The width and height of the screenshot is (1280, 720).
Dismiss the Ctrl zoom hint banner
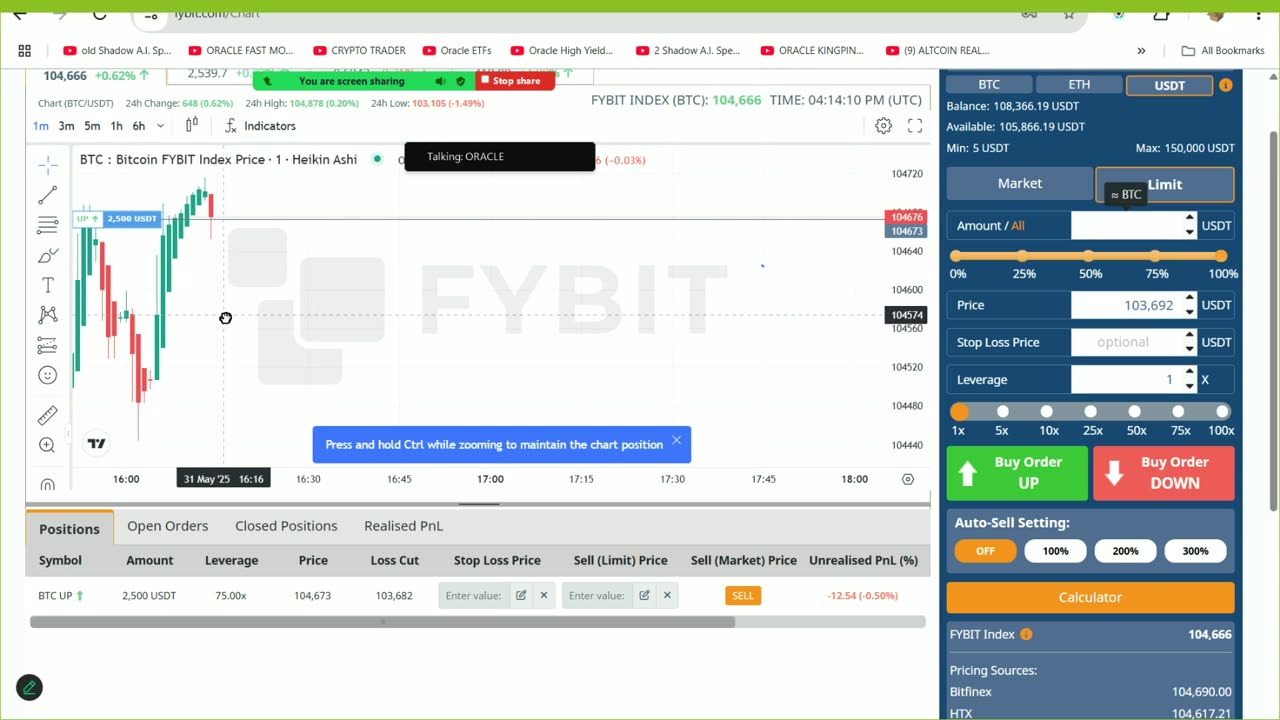[x=676, y=441]
